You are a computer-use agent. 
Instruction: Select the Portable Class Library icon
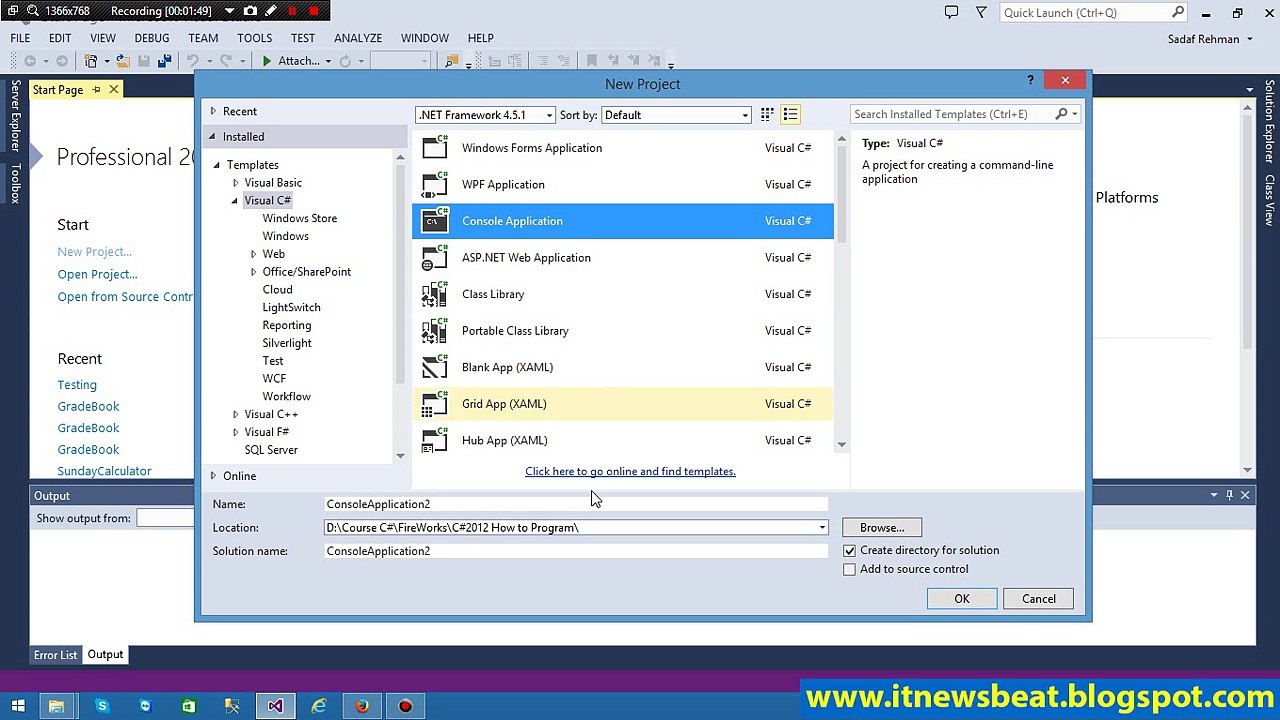tap(435, 331)
